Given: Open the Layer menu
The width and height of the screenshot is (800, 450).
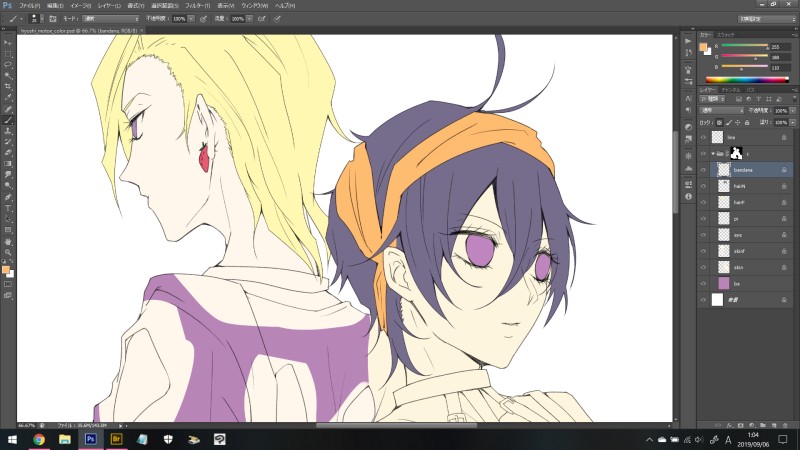Looking at the screenshot, I should click(109, 6).
